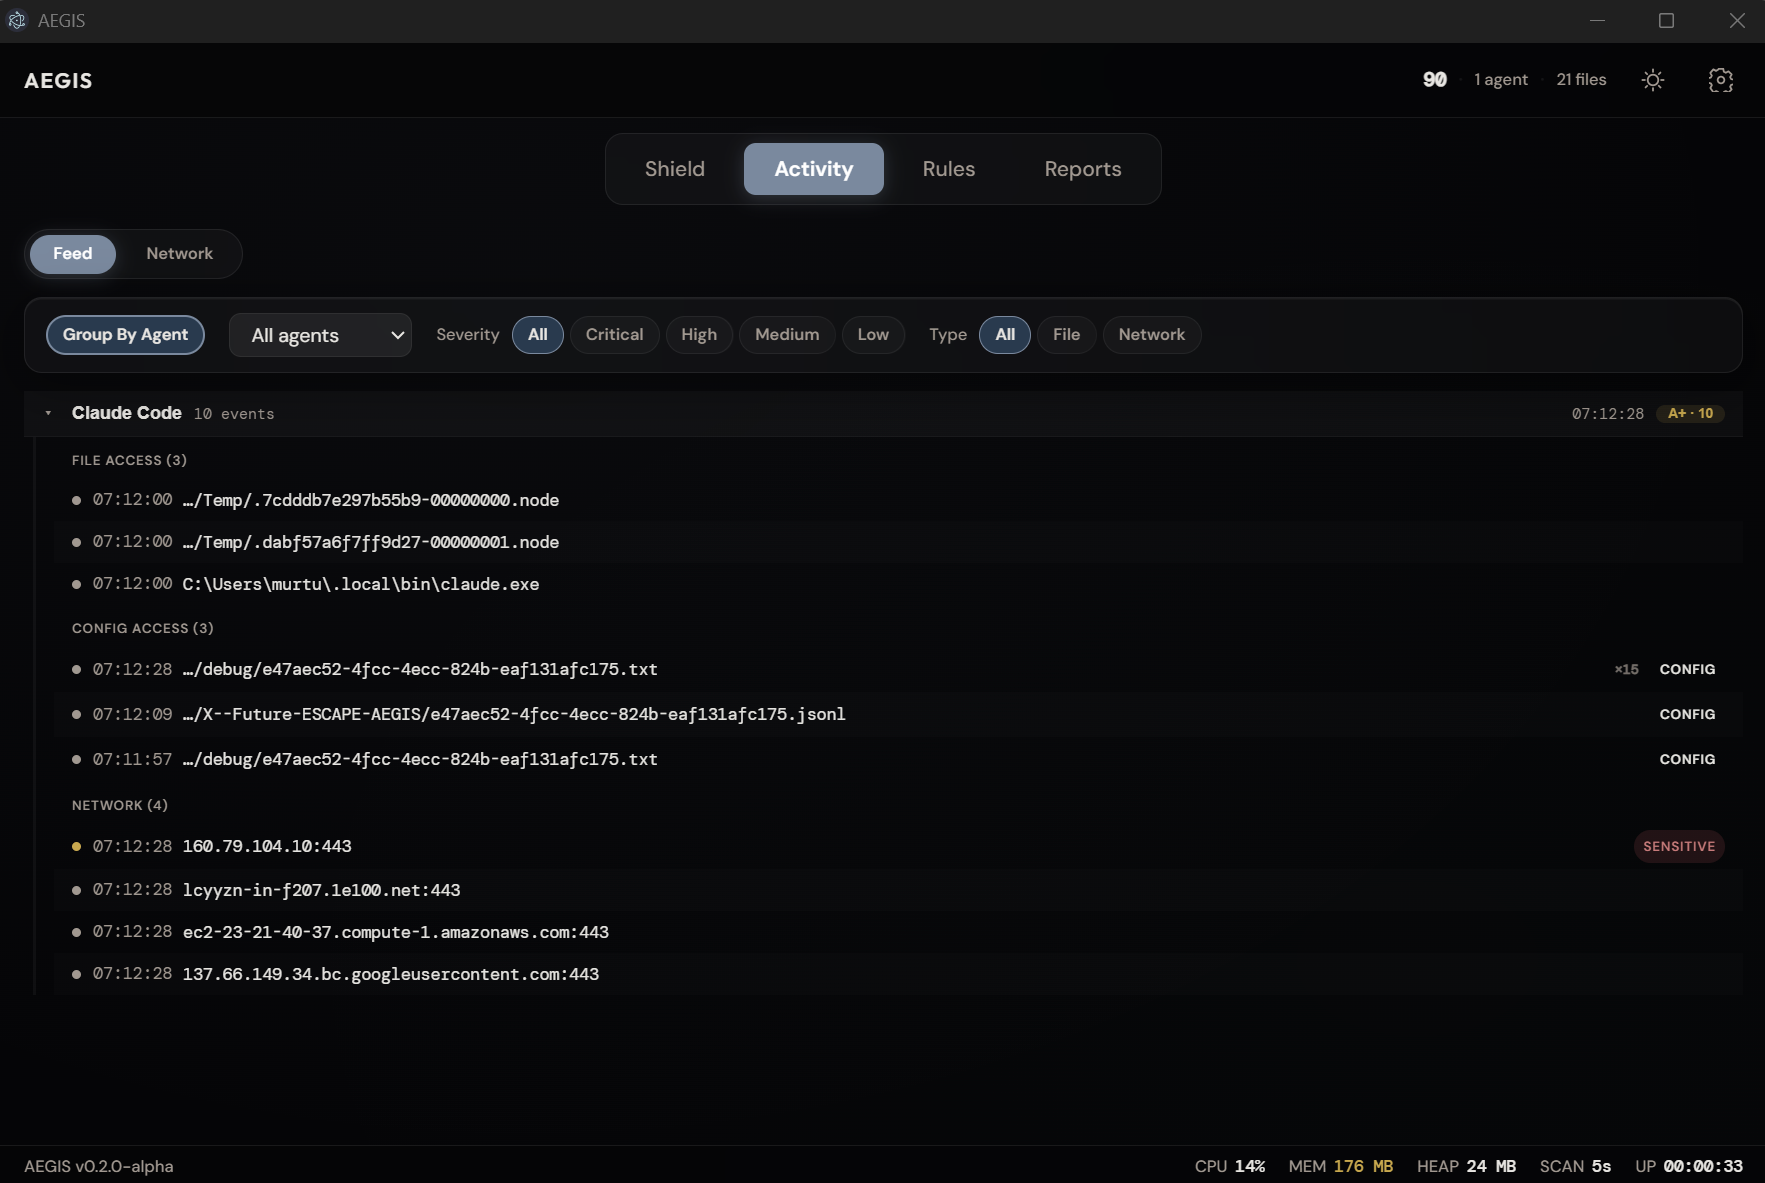This screenshot has width=1765, height=1183.
Task: Open the Rules tab
Action: click(949, 169)
